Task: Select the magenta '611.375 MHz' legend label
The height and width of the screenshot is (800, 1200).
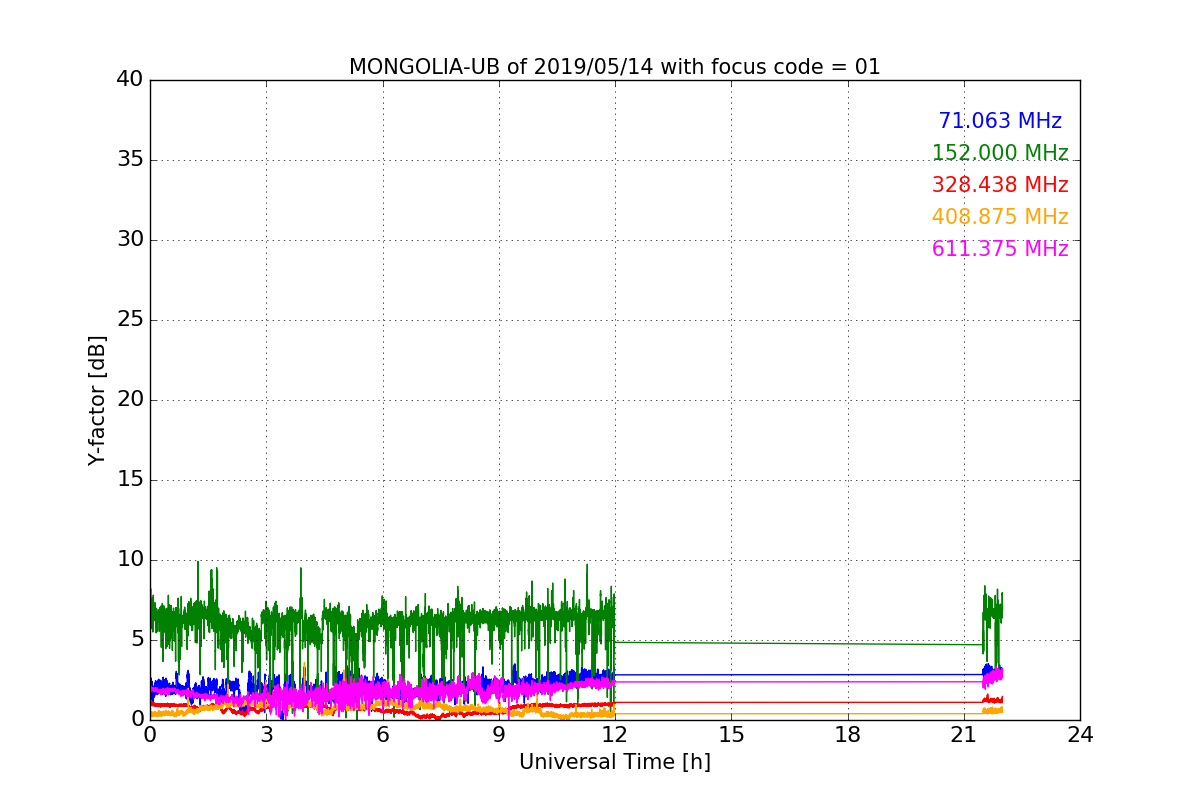Action: [x=1000, y=249]
